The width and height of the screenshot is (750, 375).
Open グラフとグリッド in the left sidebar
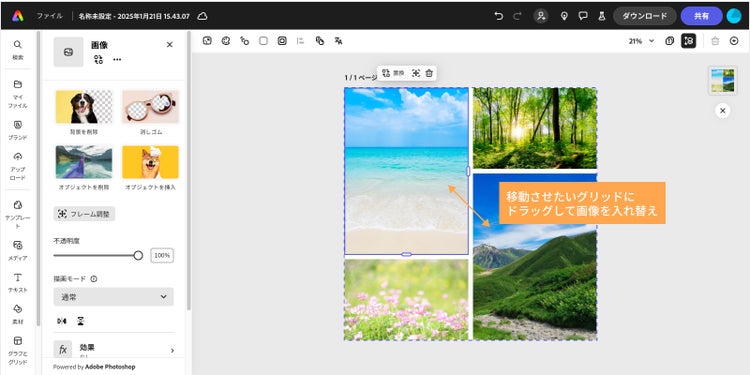coord(18,351)
